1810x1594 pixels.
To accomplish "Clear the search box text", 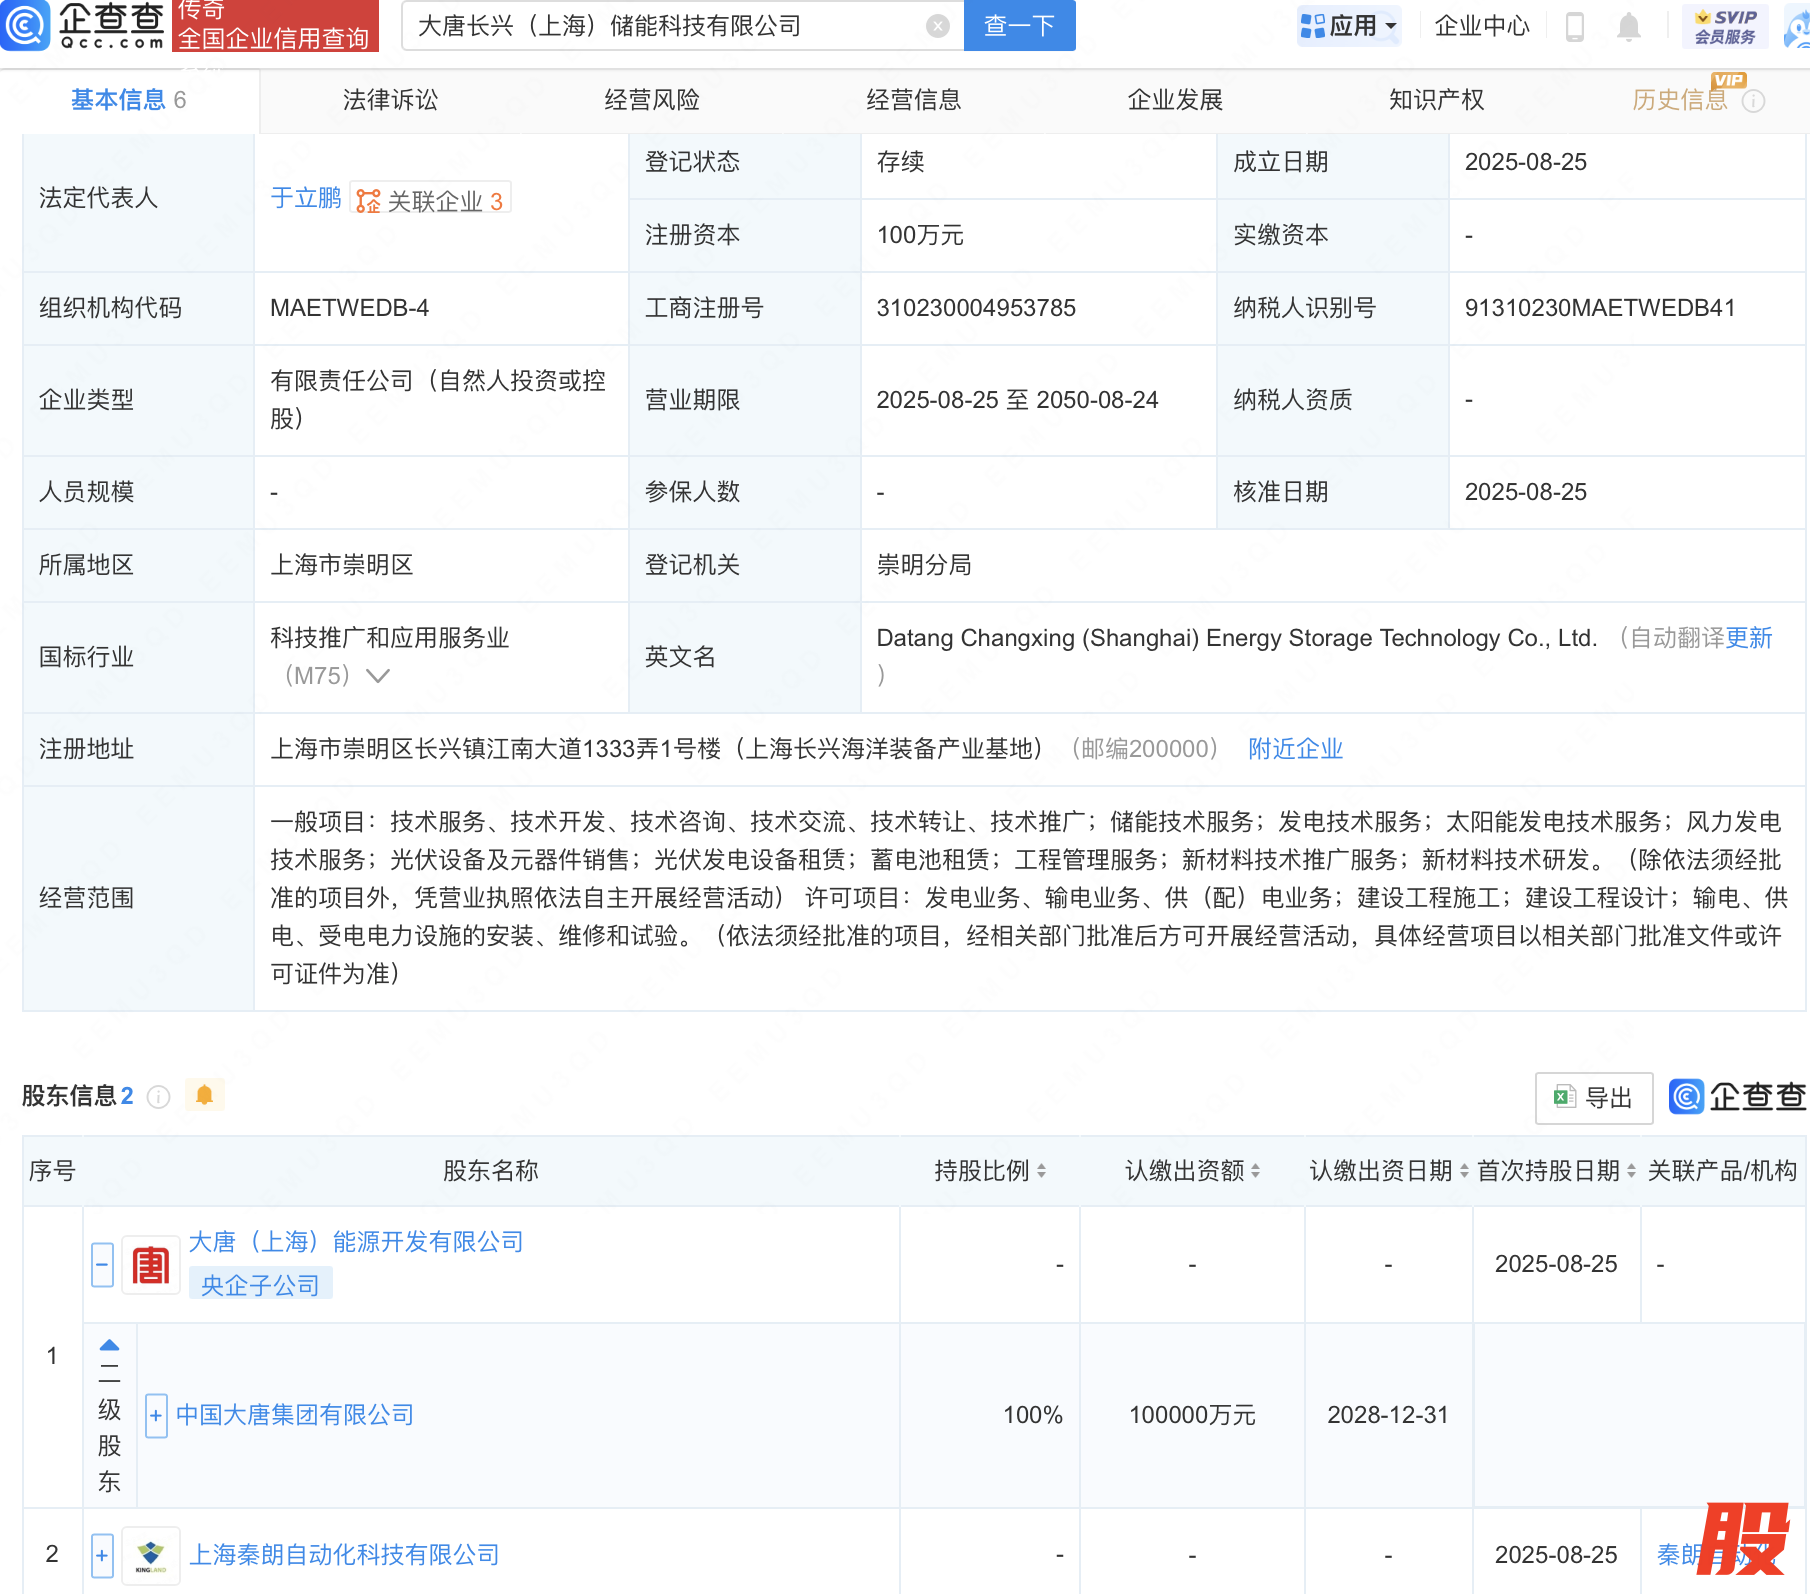I will 937,26.
